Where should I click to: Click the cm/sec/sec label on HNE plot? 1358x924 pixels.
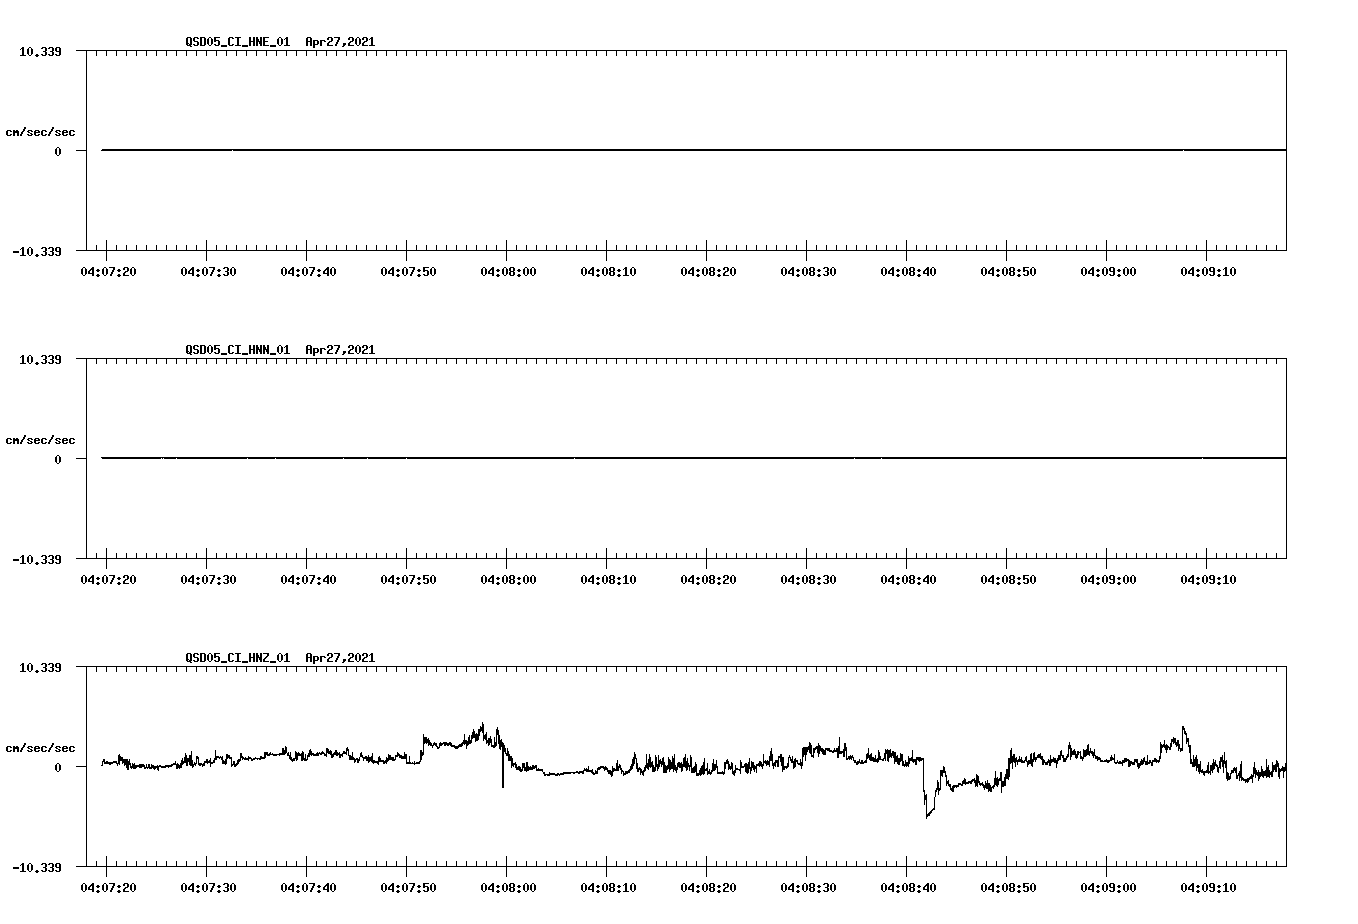pos(41,130)
